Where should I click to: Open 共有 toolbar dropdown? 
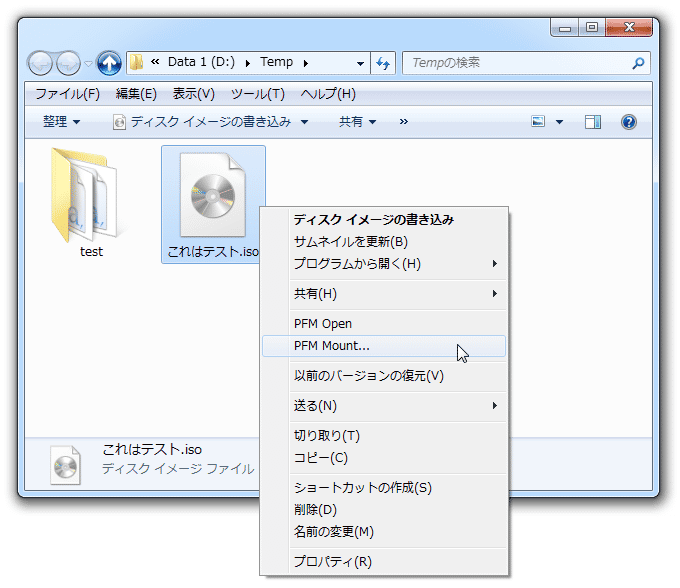coord(357,122)
